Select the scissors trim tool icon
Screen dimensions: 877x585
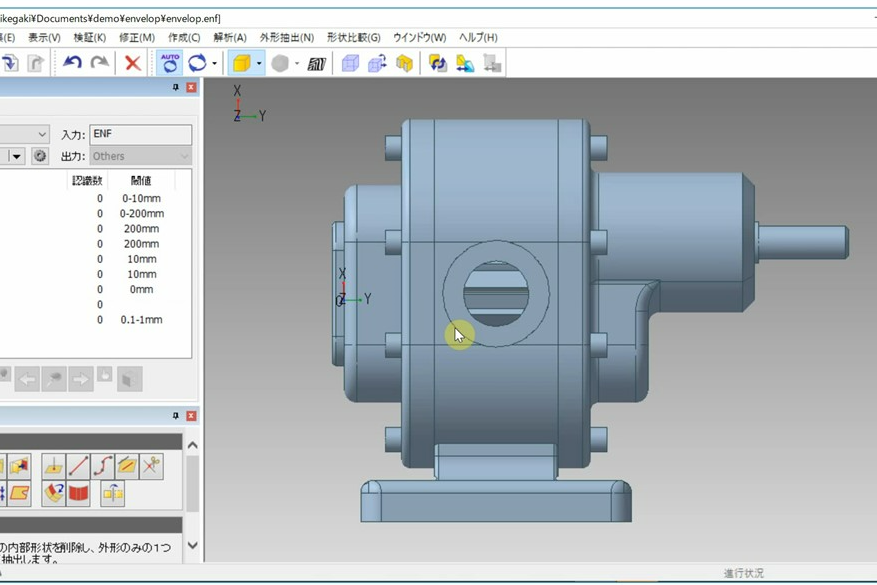[x=151, y=466]
